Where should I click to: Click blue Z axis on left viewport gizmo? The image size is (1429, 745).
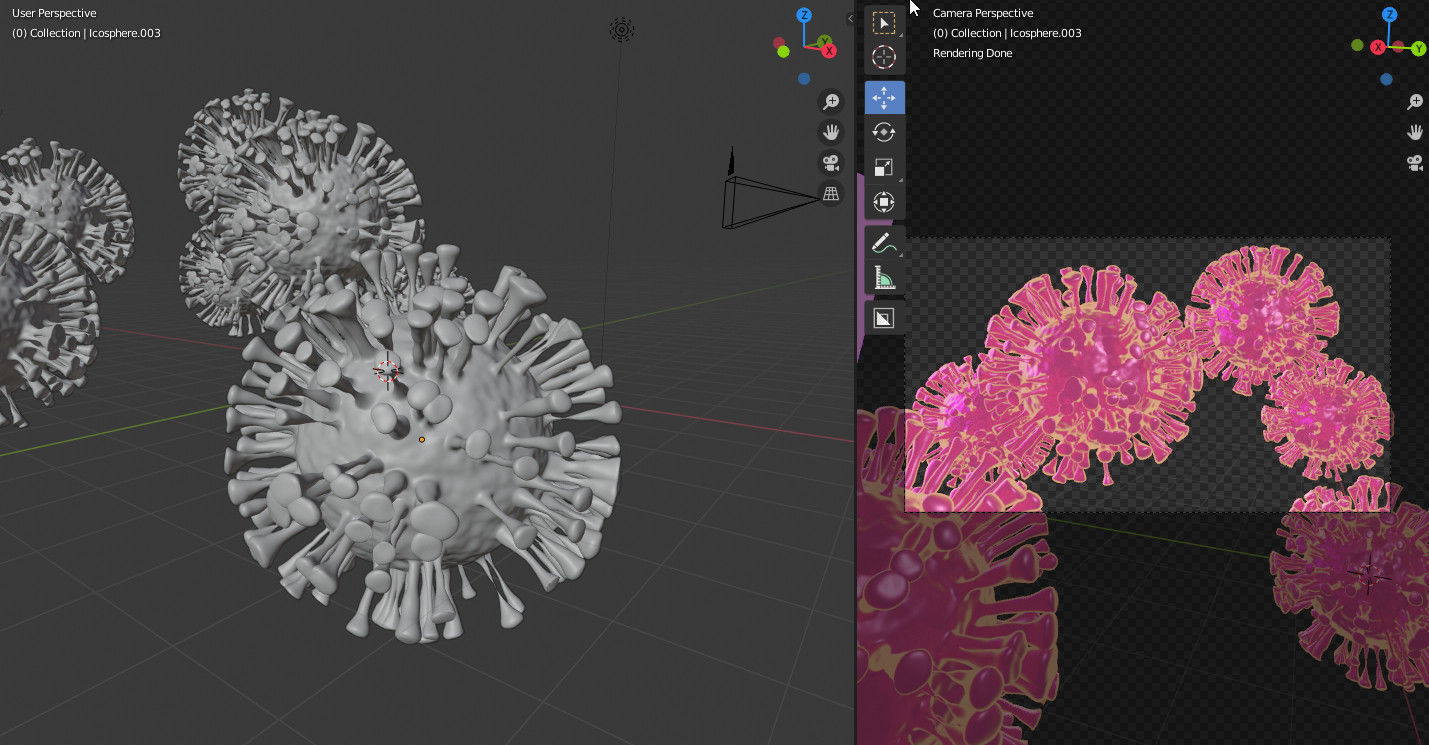click(804, 15)
